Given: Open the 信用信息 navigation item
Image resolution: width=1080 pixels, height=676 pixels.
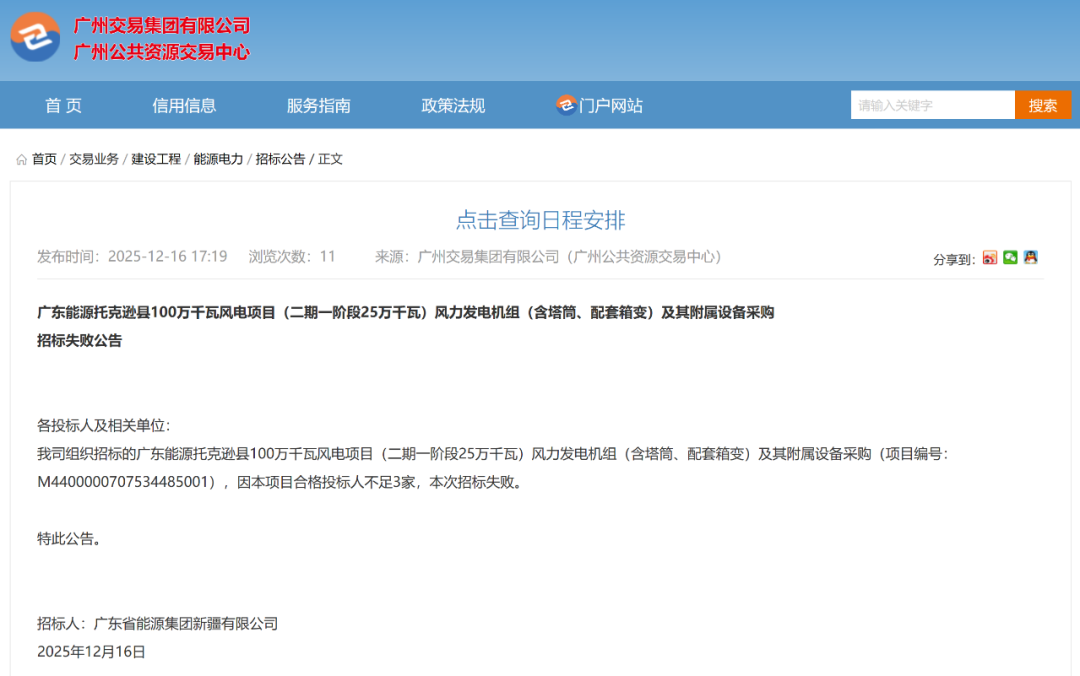Looking at the screenshot, I should (184, 106).
